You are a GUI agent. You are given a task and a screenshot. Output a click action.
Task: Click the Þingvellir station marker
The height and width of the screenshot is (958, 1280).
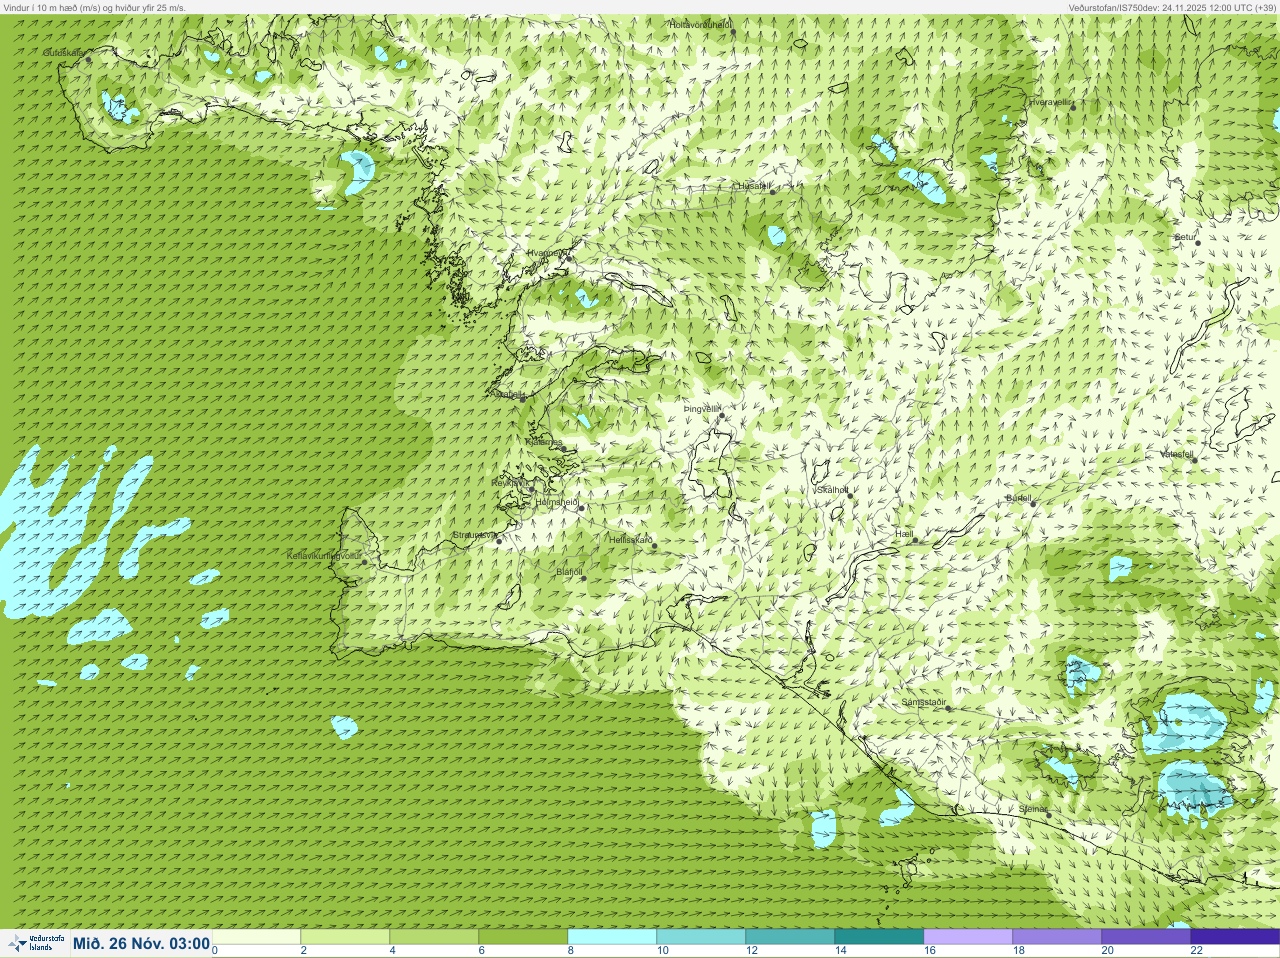(x=721, y=415)
